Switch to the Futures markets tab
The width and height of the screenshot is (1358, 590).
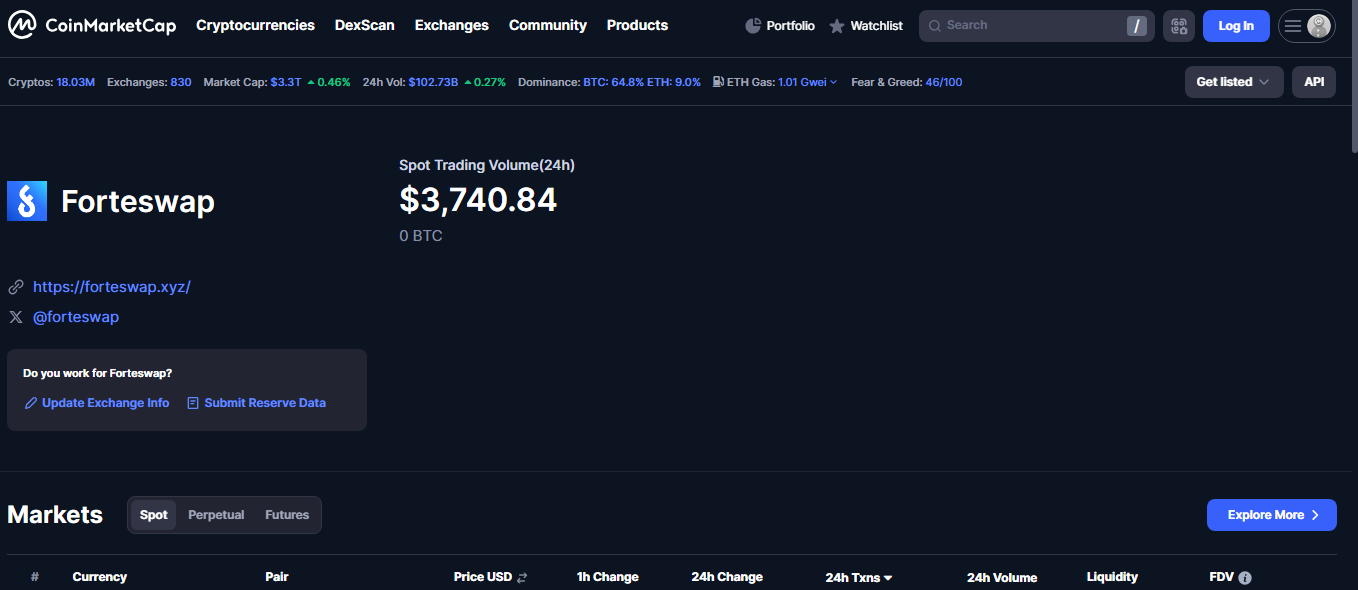coord(287,515)
